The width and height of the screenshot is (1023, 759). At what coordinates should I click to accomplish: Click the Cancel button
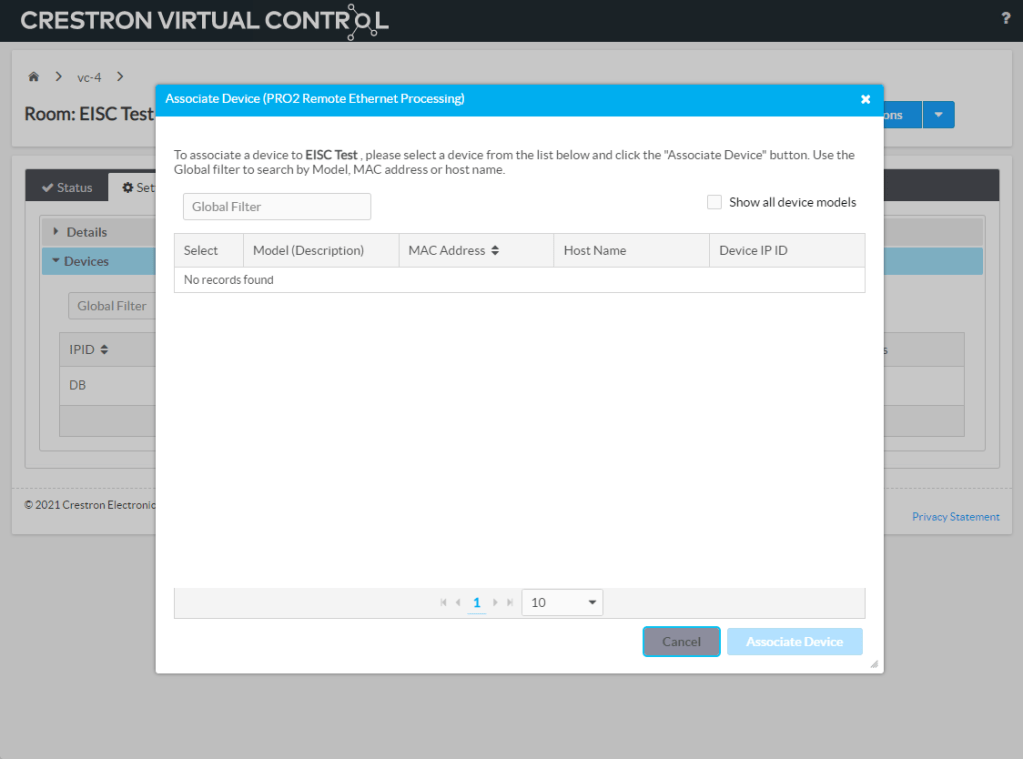(681, 642)
